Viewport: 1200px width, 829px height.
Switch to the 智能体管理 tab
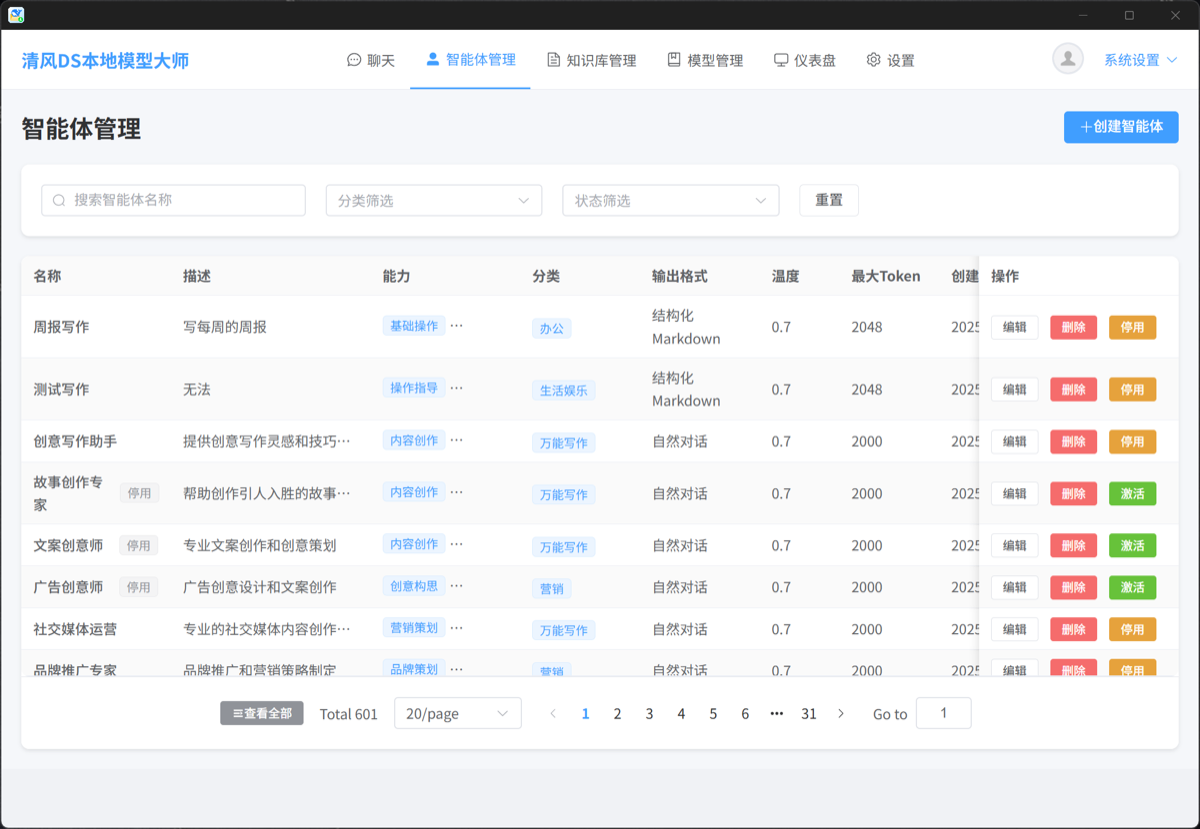click(470, 60)
